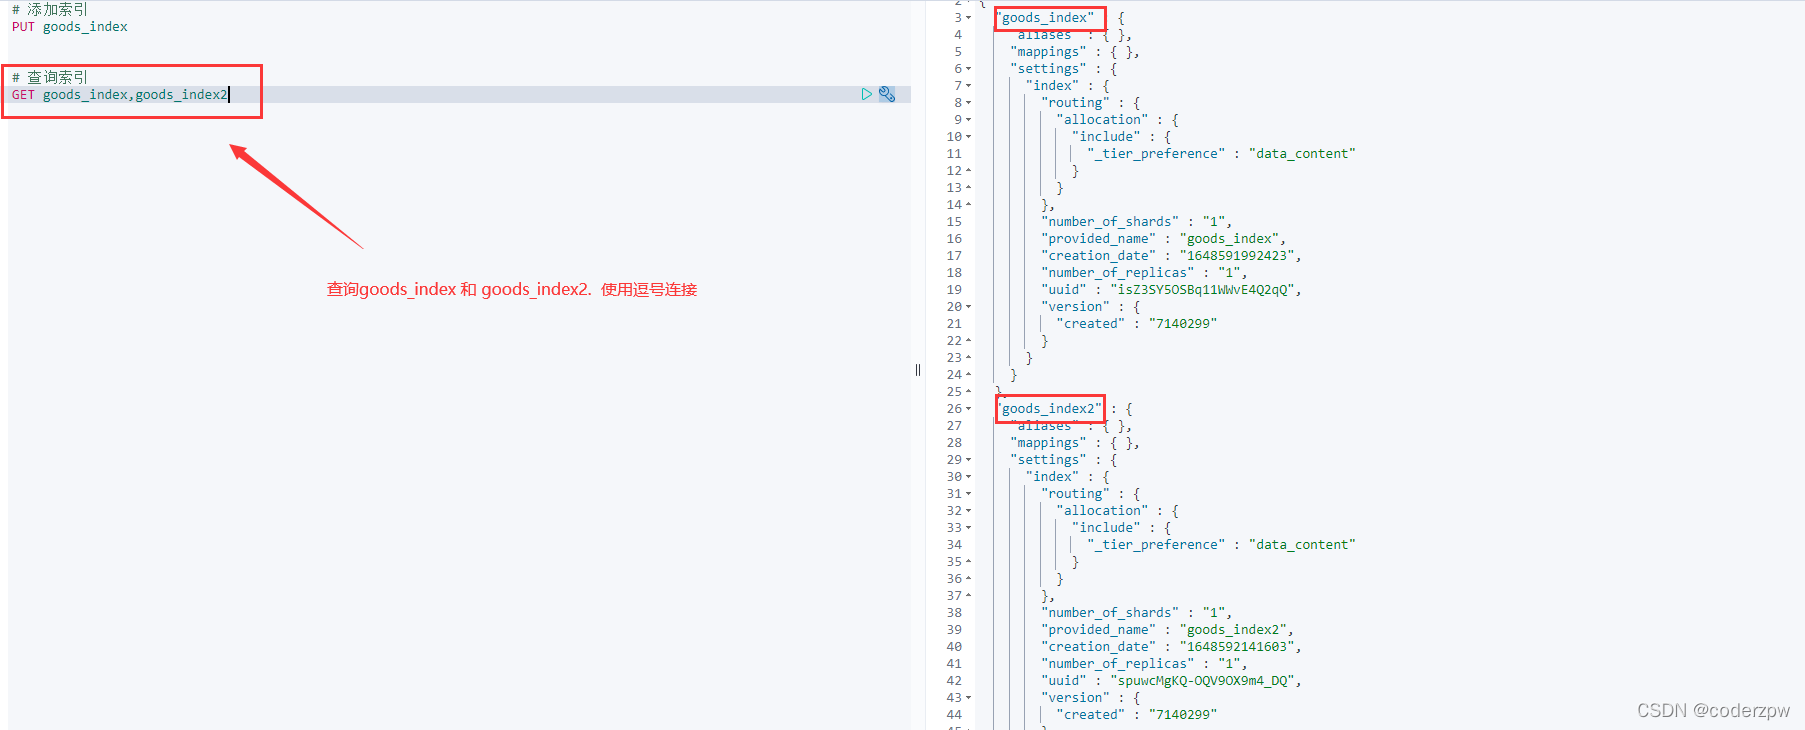Click the fold-end arrow at line 37
The image size is (1805, 730).
[x=969, y=596]
